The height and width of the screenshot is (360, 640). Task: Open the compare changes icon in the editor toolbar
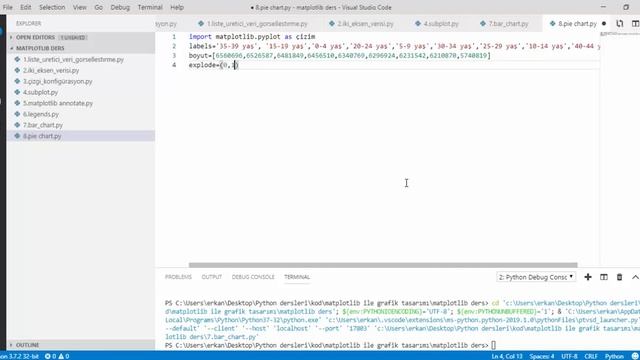point(620,24)
